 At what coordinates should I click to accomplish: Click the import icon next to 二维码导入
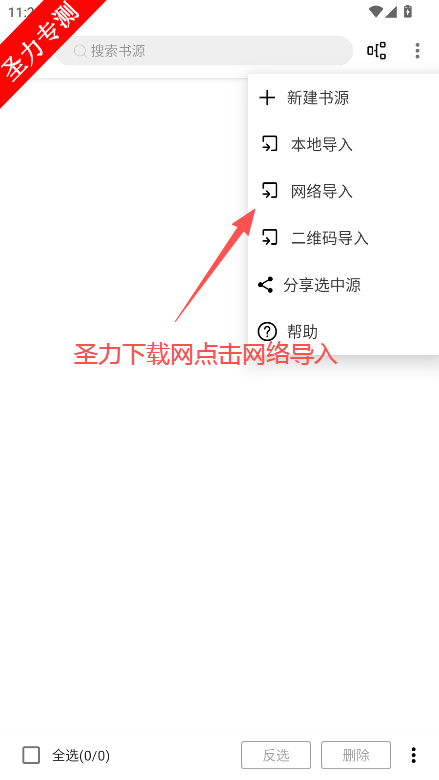(269, 238)
